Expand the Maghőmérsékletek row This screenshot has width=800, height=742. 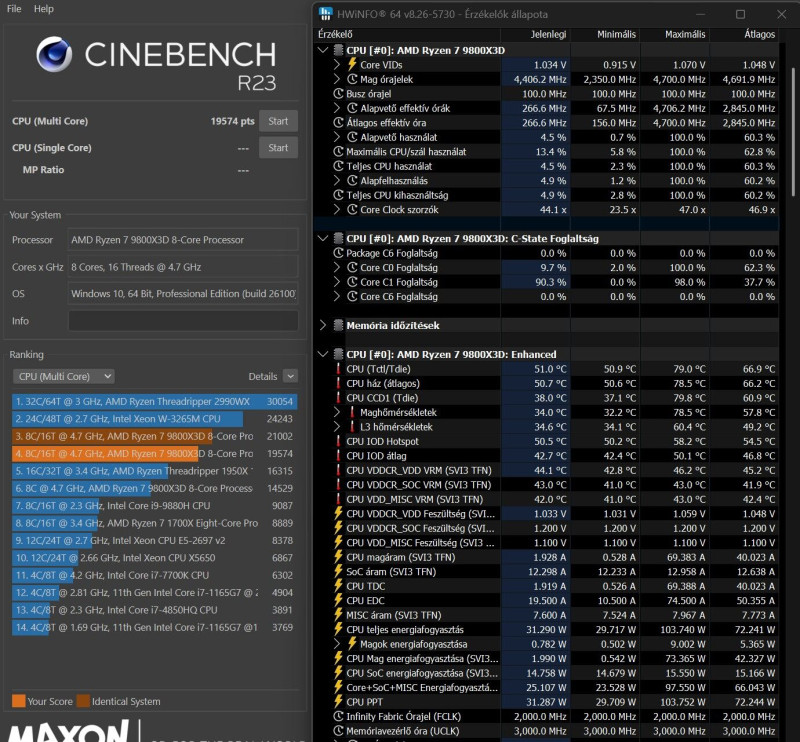337,412
